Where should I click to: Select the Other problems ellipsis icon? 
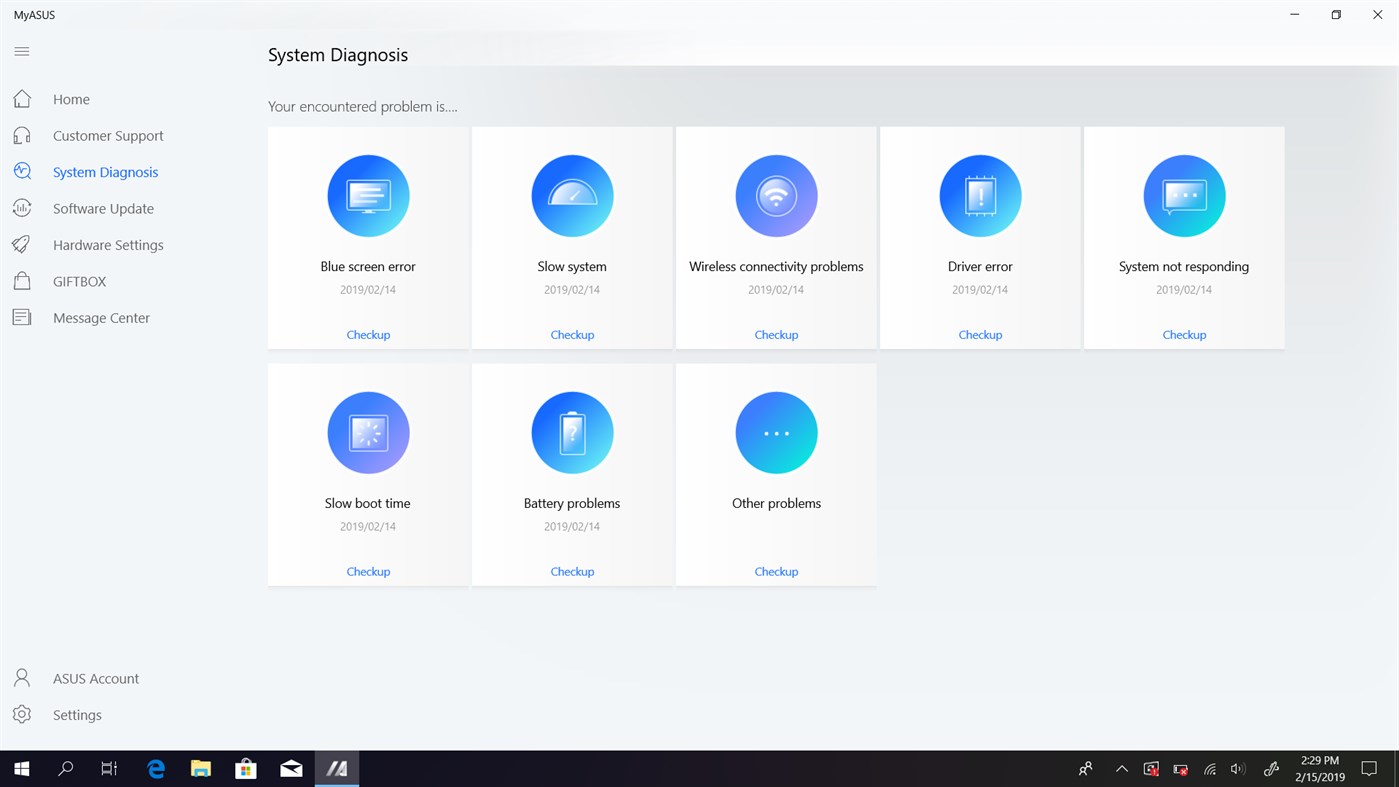(776, 433)
